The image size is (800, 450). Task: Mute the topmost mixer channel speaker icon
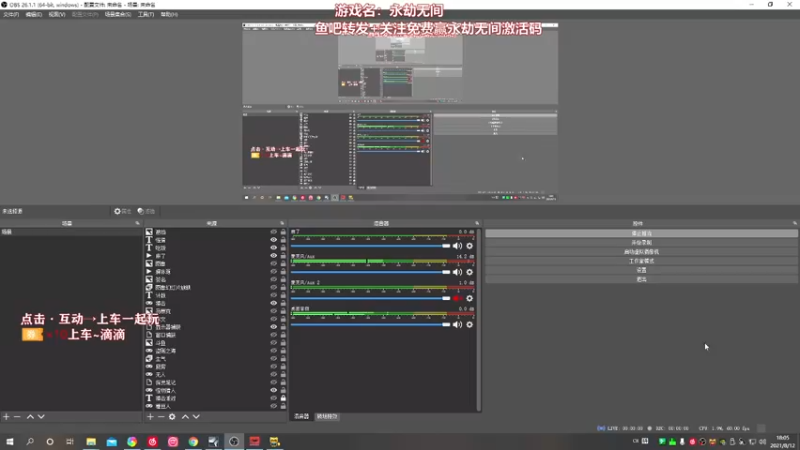(457, 246)
